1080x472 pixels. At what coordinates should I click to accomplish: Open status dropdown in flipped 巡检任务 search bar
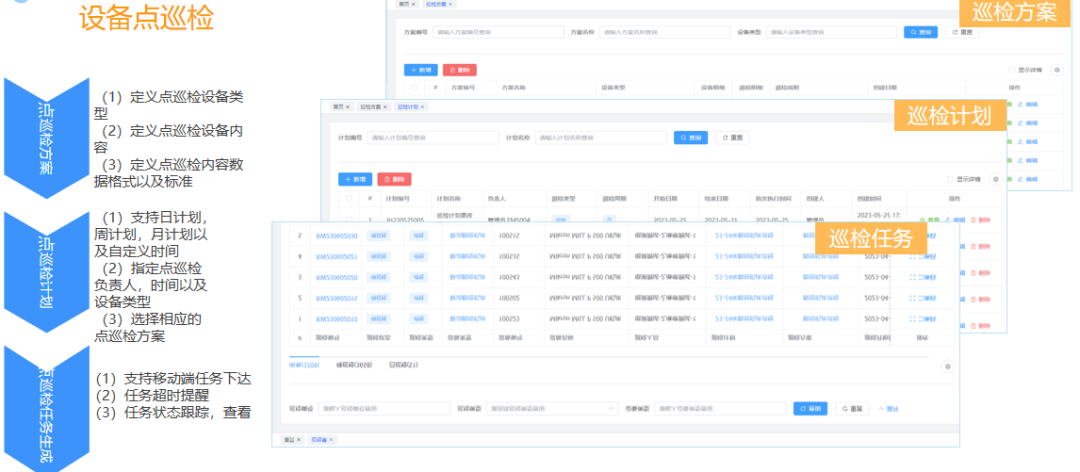pos(552,409)
